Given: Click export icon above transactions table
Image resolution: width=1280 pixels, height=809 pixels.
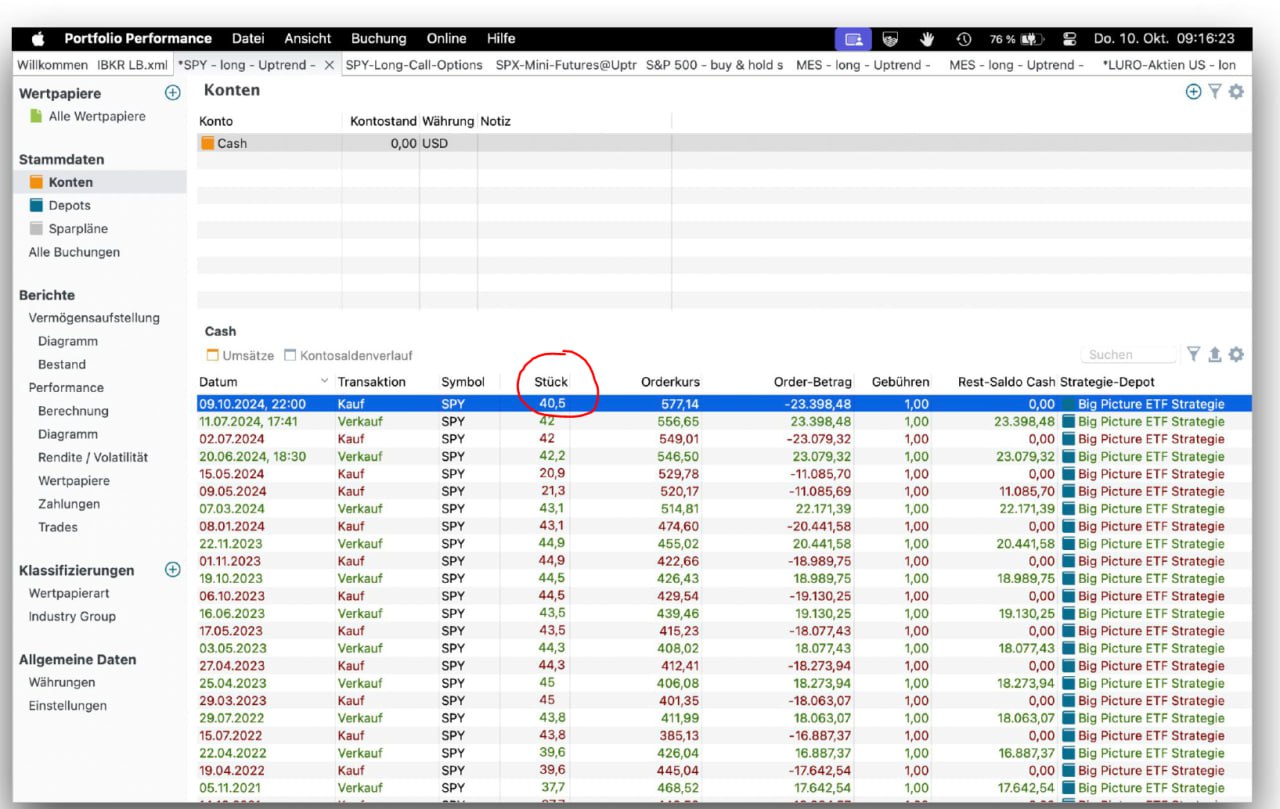Looking at the screenshot, I should click(x=1215, y=355).
